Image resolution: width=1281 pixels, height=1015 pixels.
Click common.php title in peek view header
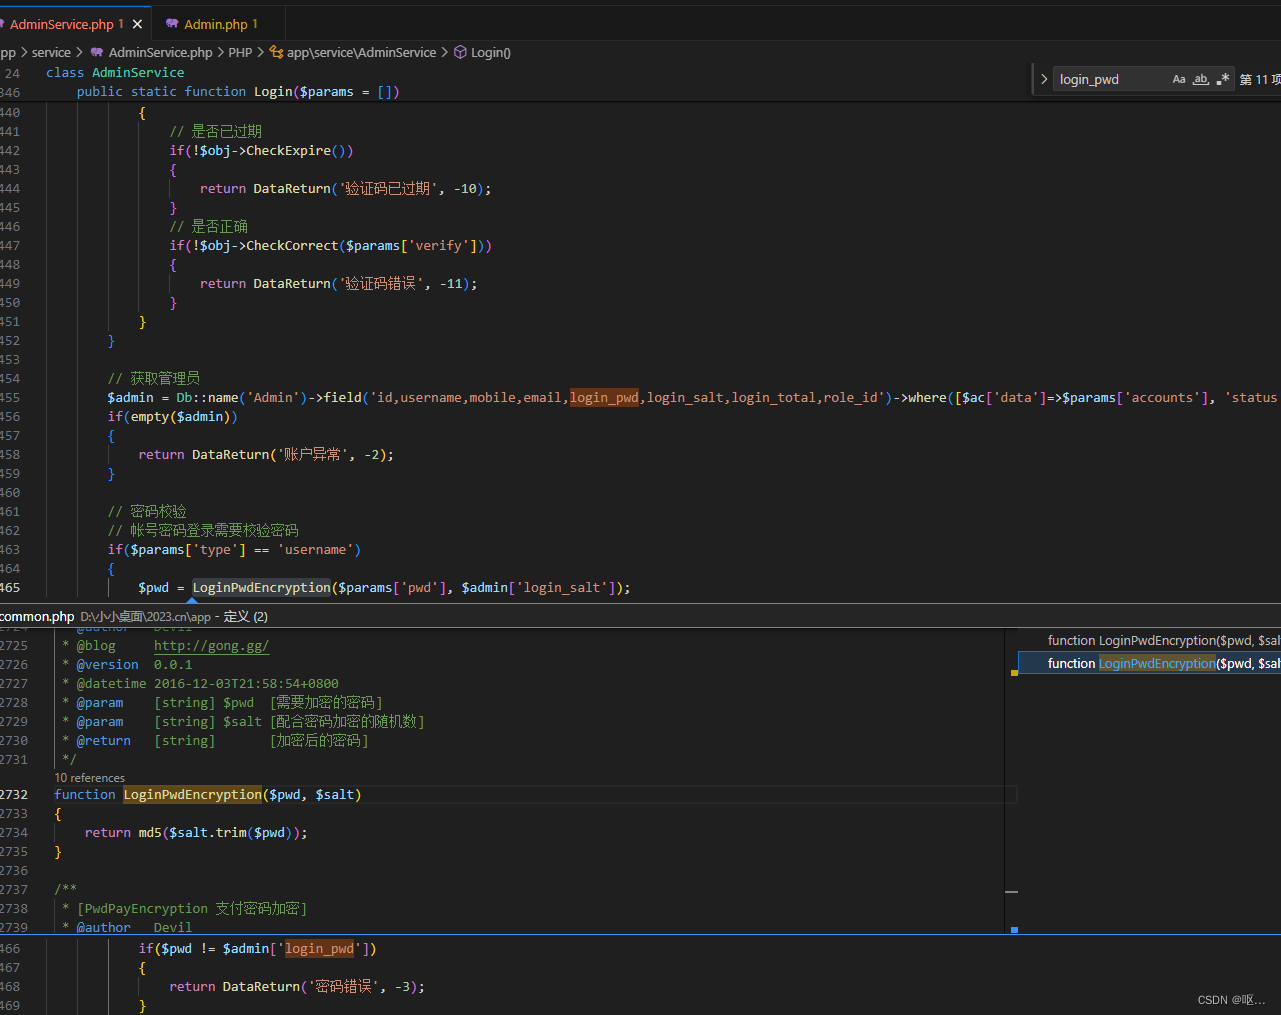[x=37, y=616]
